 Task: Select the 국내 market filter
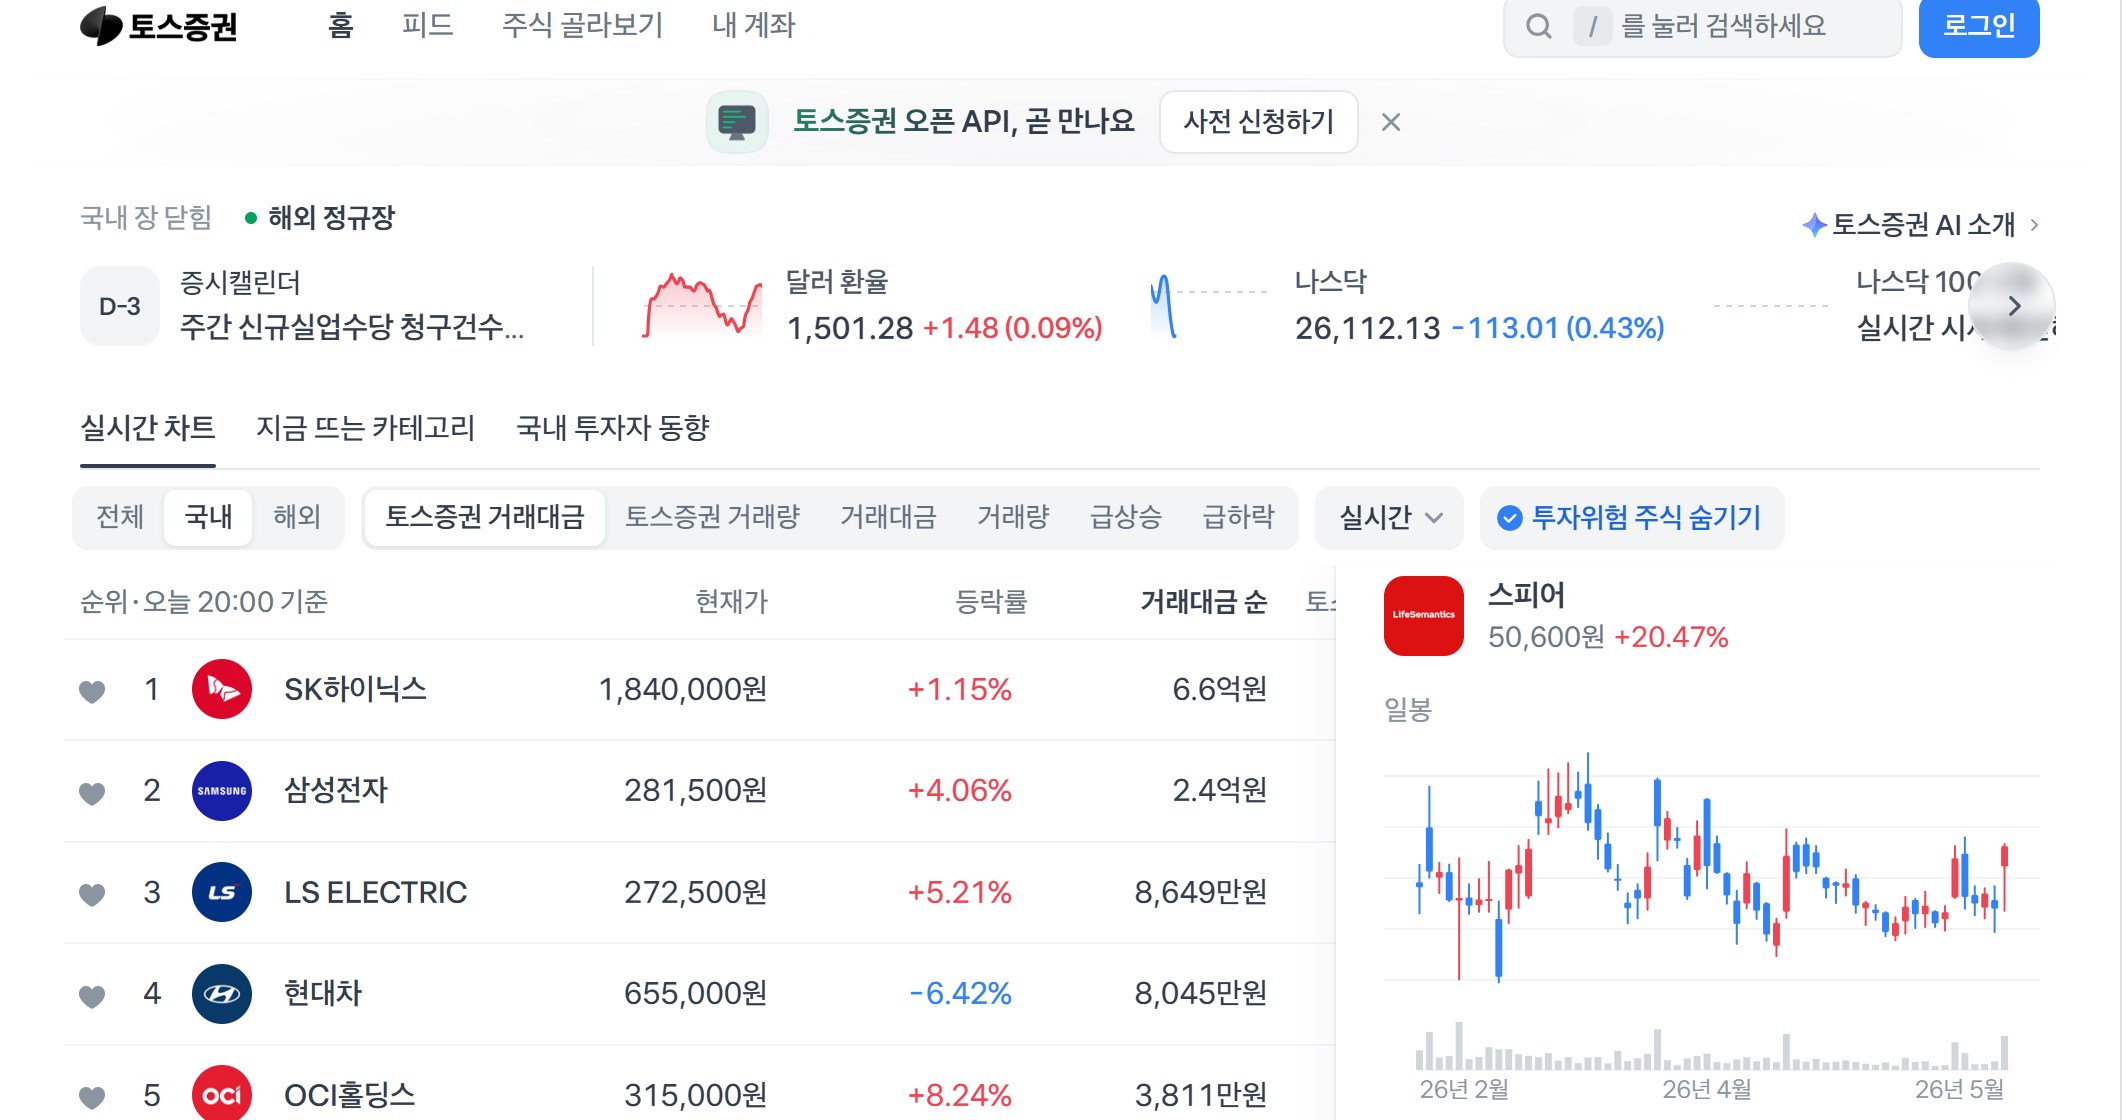coord(208,517)
